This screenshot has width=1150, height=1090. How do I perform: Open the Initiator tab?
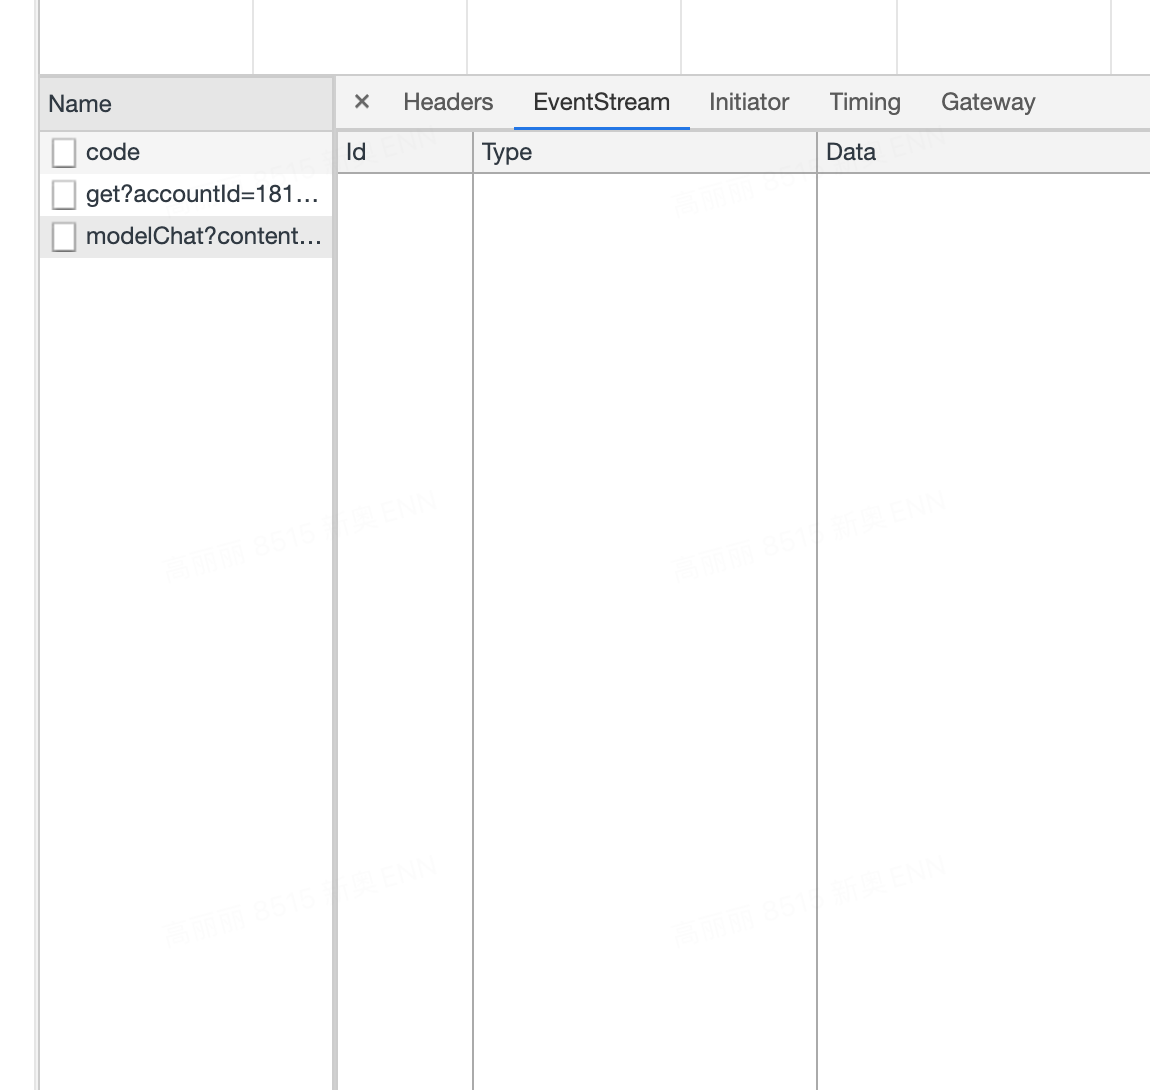tap(749, 102)
